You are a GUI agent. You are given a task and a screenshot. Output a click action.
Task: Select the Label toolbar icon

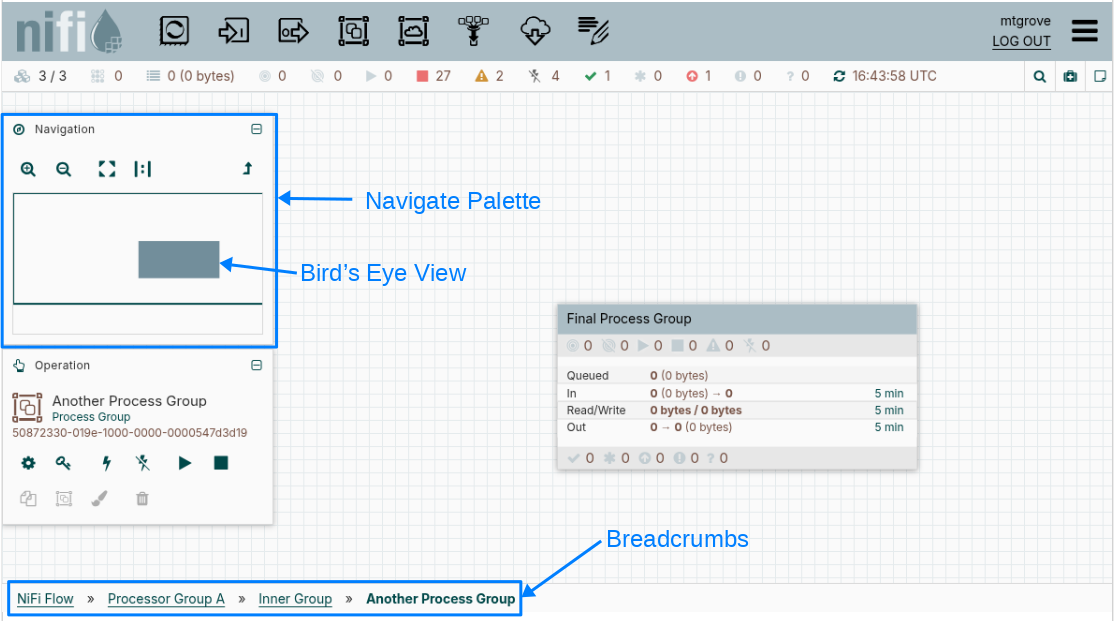pos(593,31)
